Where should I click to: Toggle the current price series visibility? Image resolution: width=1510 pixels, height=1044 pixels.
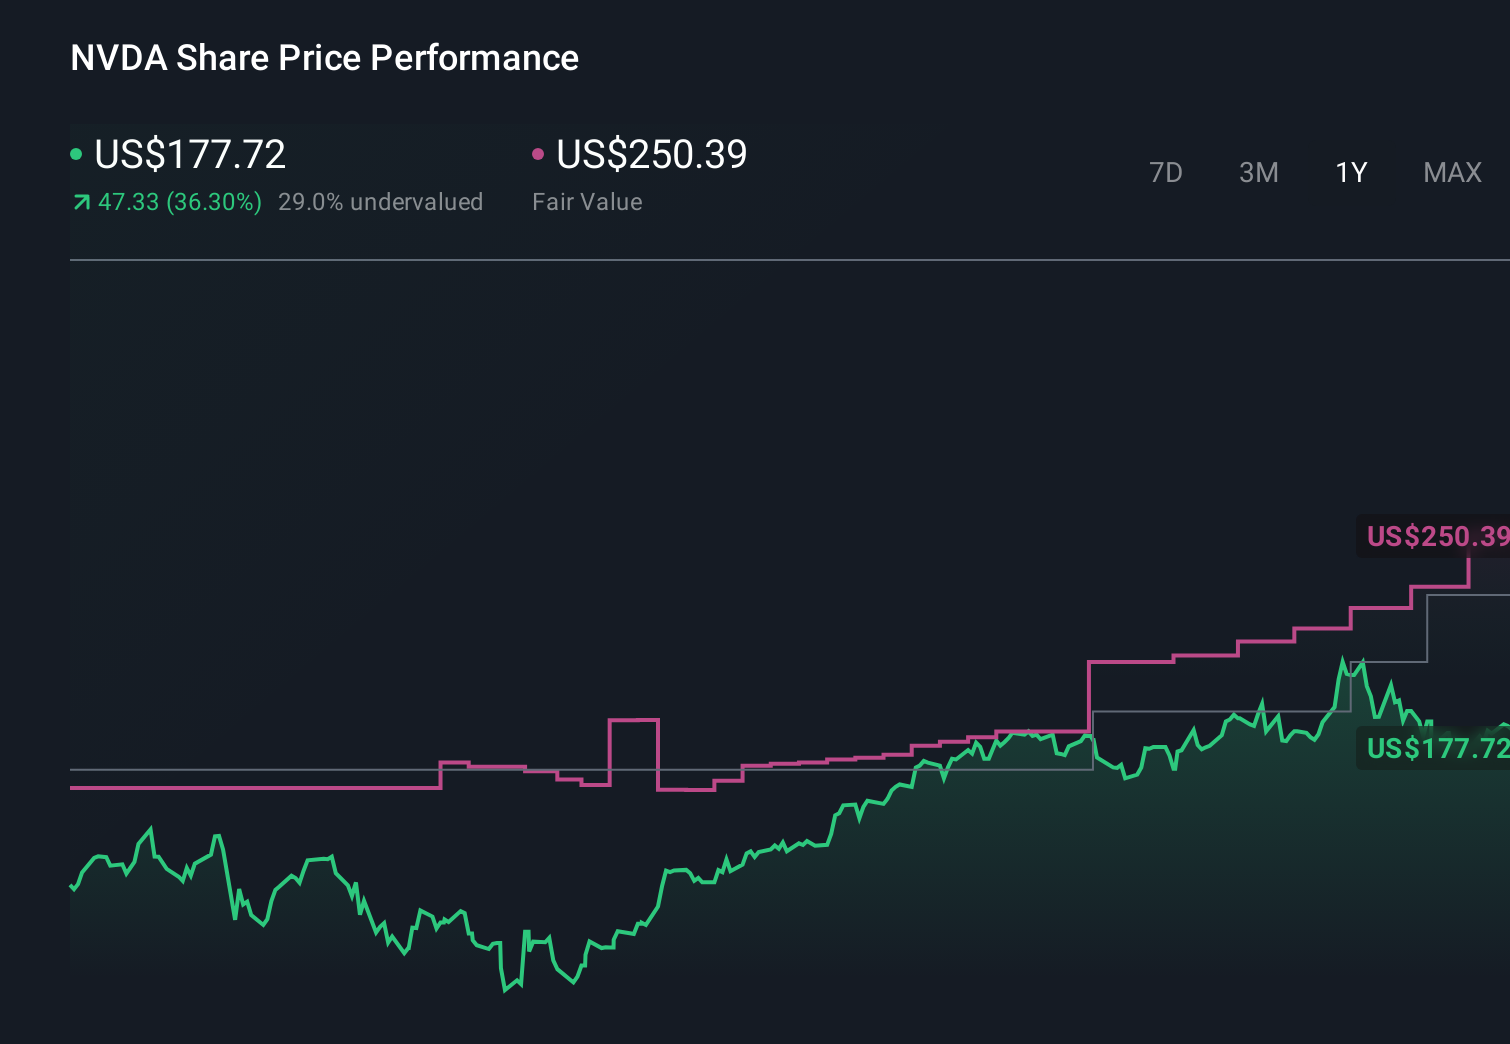click(190, 154)
